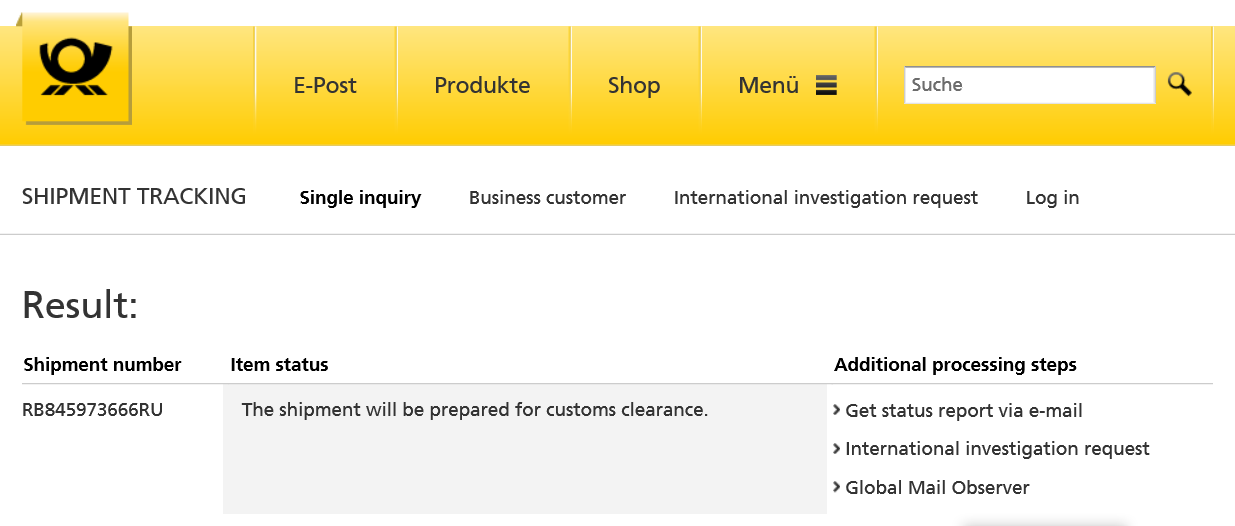Image resolution: width=1235 pixels, height=526 pixels.
Task: Choose Get status report via e-mail
Action: pyautogui.click(x=964, y=411)
